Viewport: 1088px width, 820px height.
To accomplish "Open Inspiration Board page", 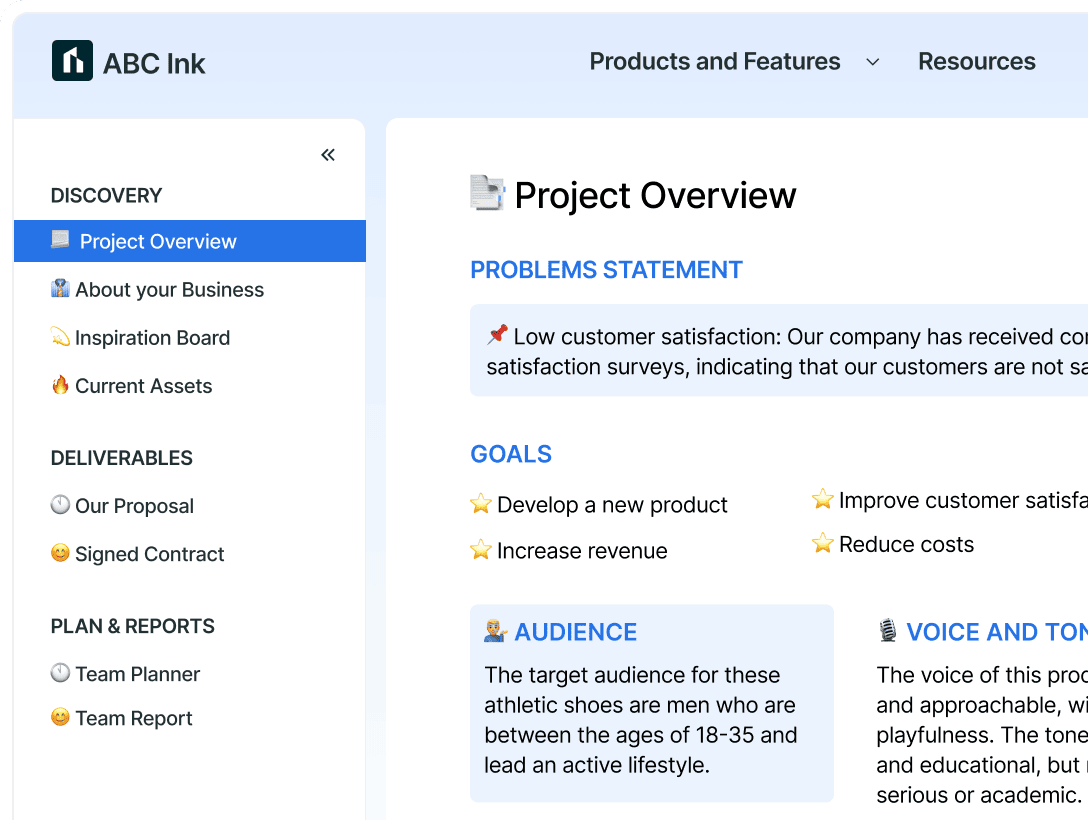I will (152, 338).
